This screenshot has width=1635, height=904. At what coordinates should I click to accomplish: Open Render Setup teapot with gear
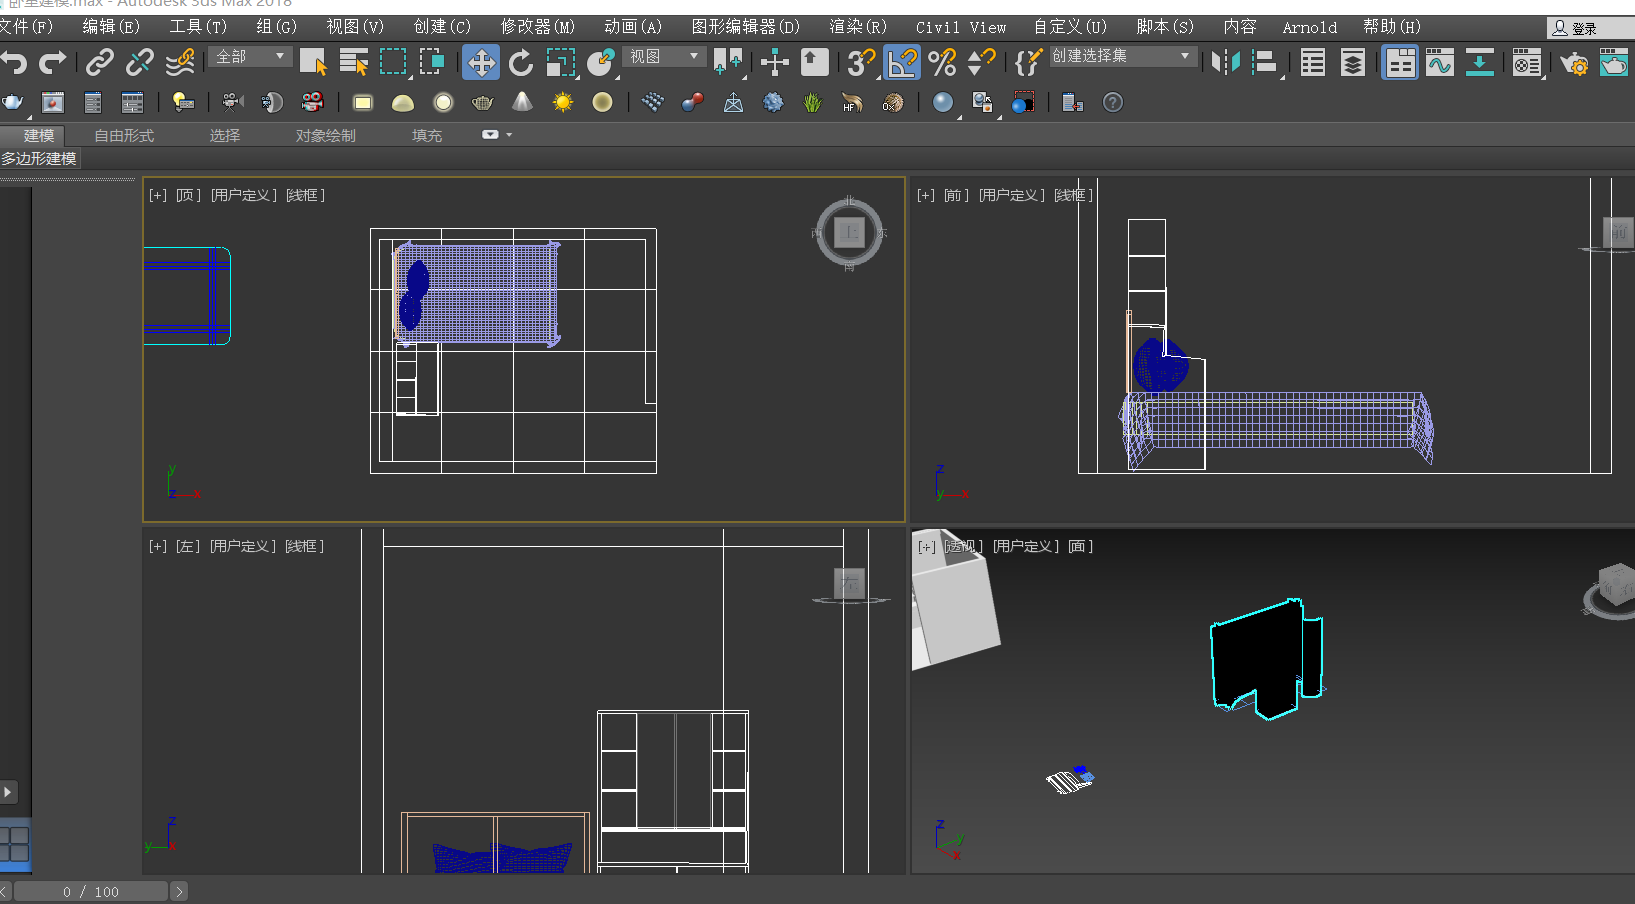point(1574,64)
